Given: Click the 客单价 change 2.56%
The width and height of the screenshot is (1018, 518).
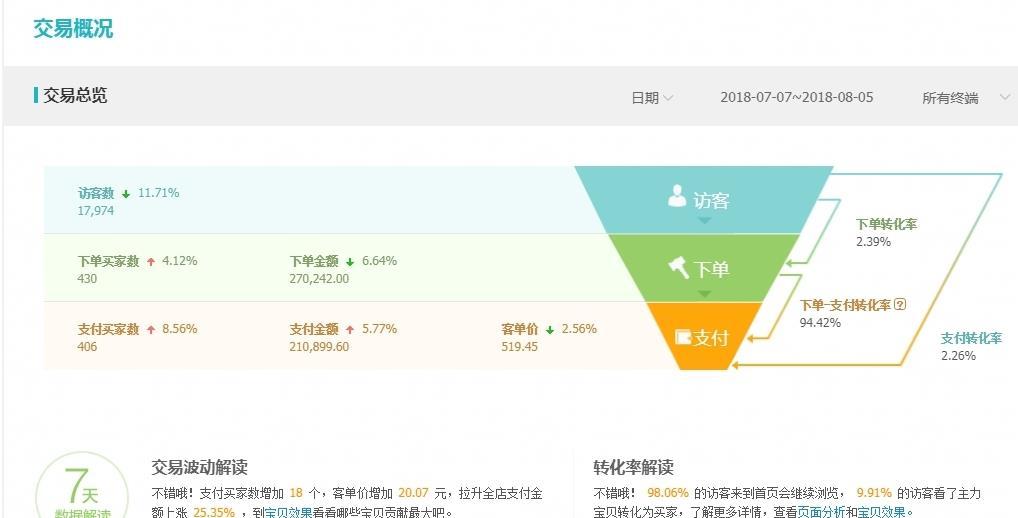Looking at the screenshot, I should point(579,328).
